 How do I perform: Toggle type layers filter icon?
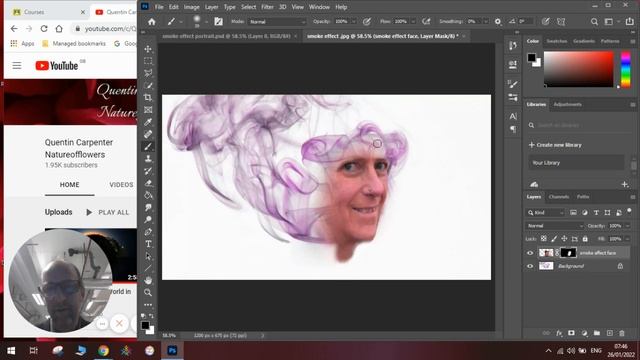(596, 213)
